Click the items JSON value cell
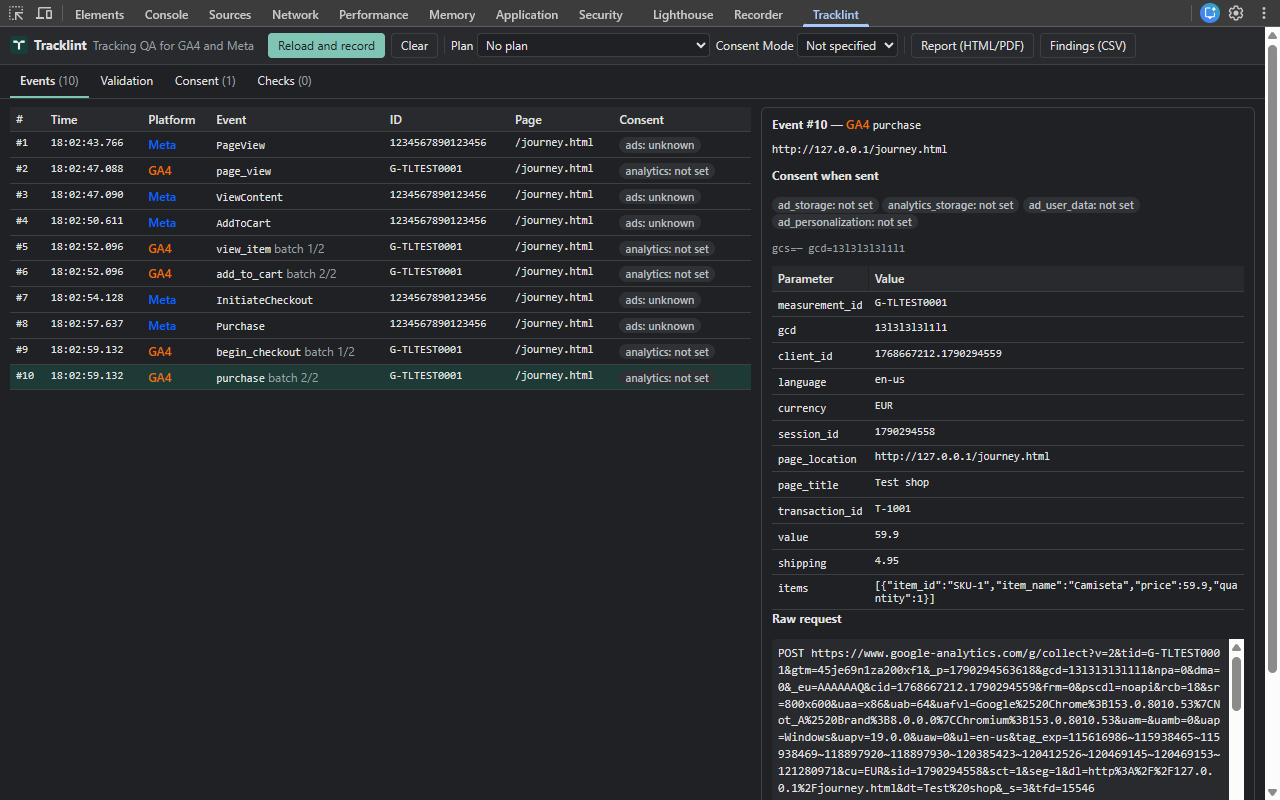This screenshot has height=800, width=1280. click(x=1056, y=593)
